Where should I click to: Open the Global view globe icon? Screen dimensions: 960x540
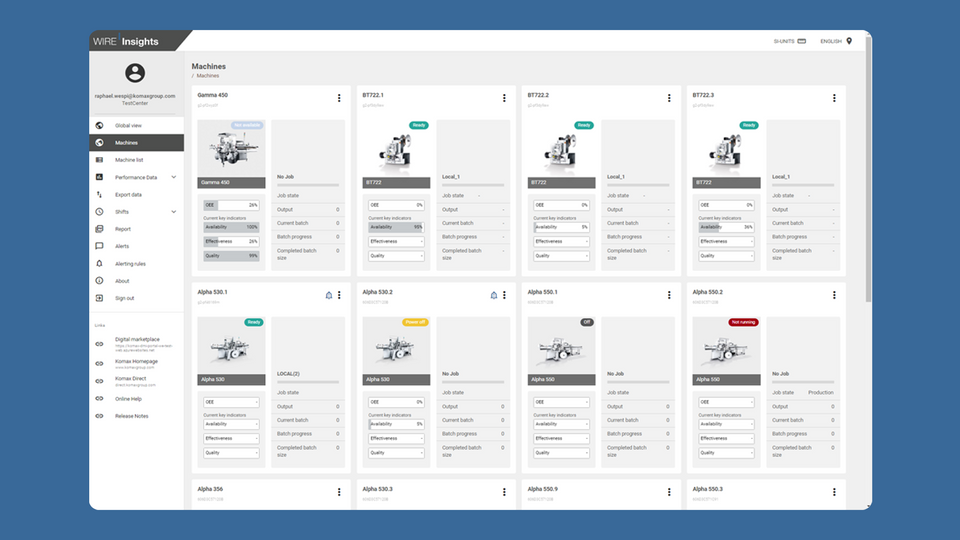(99, 126)
